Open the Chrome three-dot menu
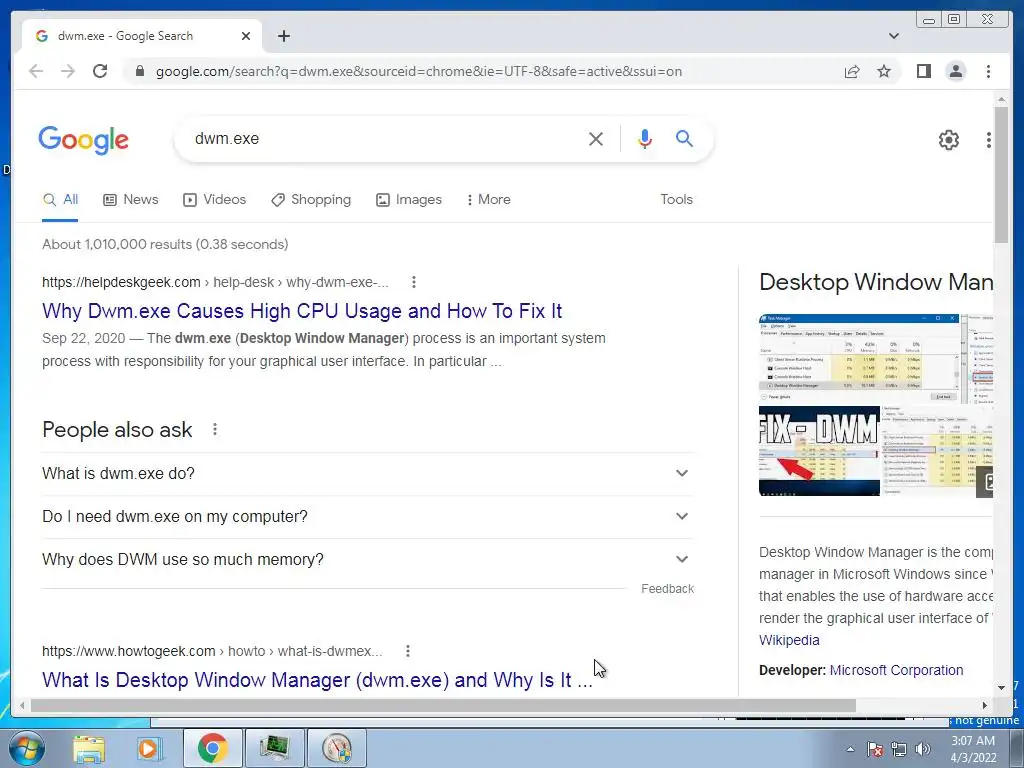 [x=988, y=71]
